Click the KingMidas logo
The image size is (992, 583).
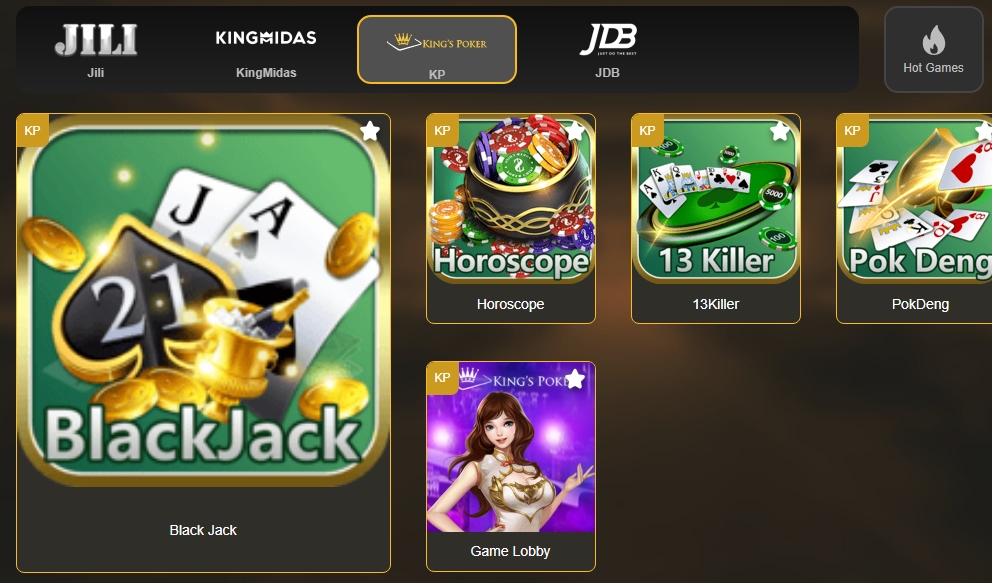pyautogui.click(x=266, y=38)
